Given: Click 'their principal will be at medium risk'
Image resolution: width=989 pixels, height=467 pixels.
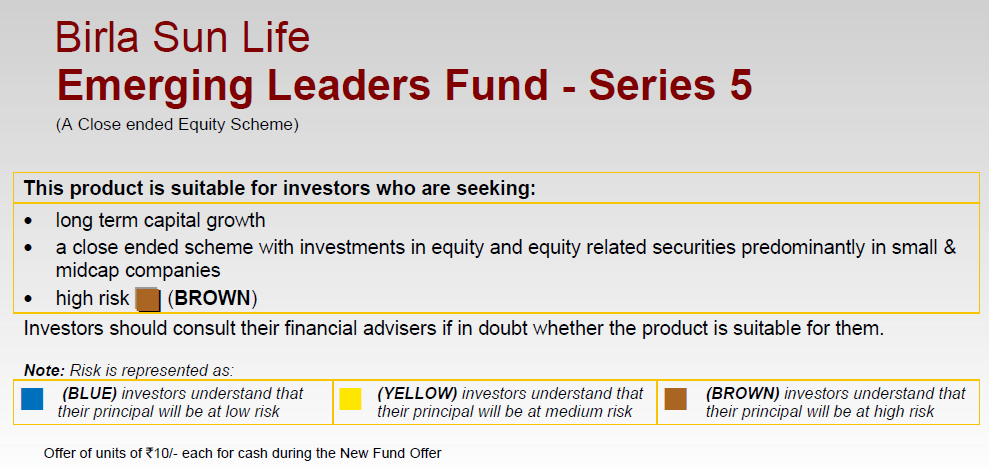Looking at the screenshot, I should (x=505, y=412).
